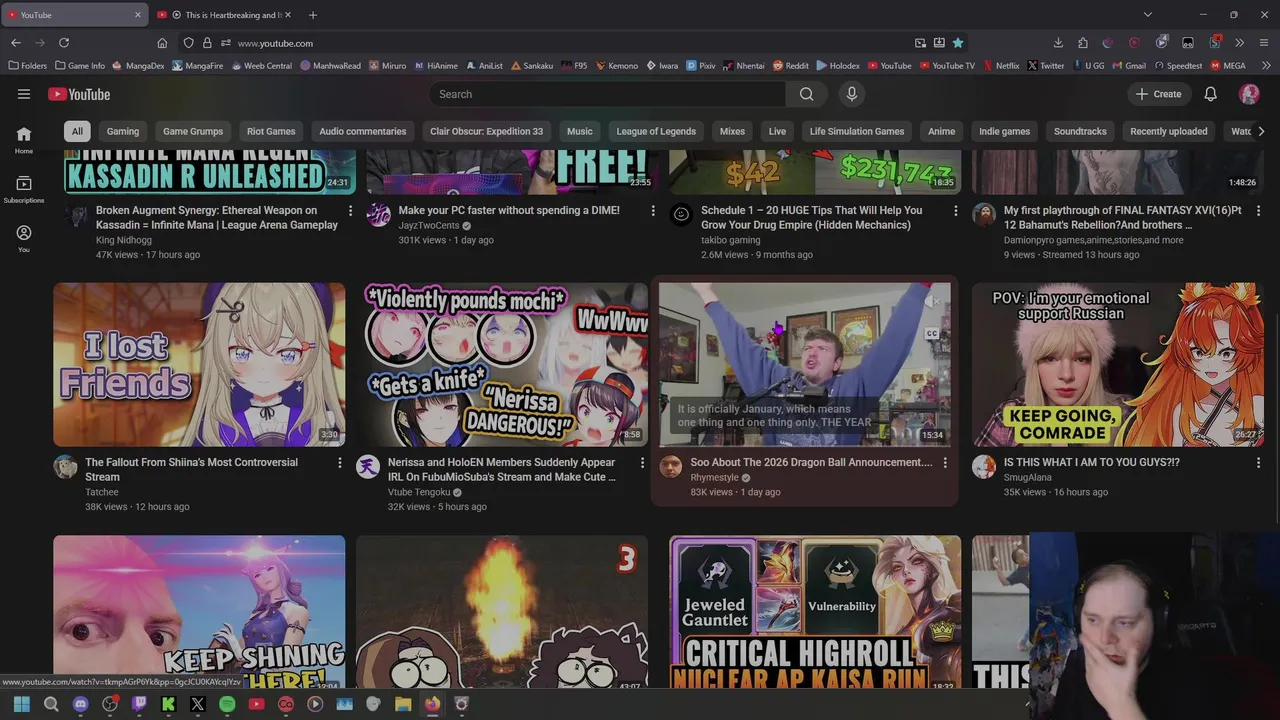The image size is (1280, 720).
Task: List all tabs dropdown arrow
Action: [x=1148, y=15]
